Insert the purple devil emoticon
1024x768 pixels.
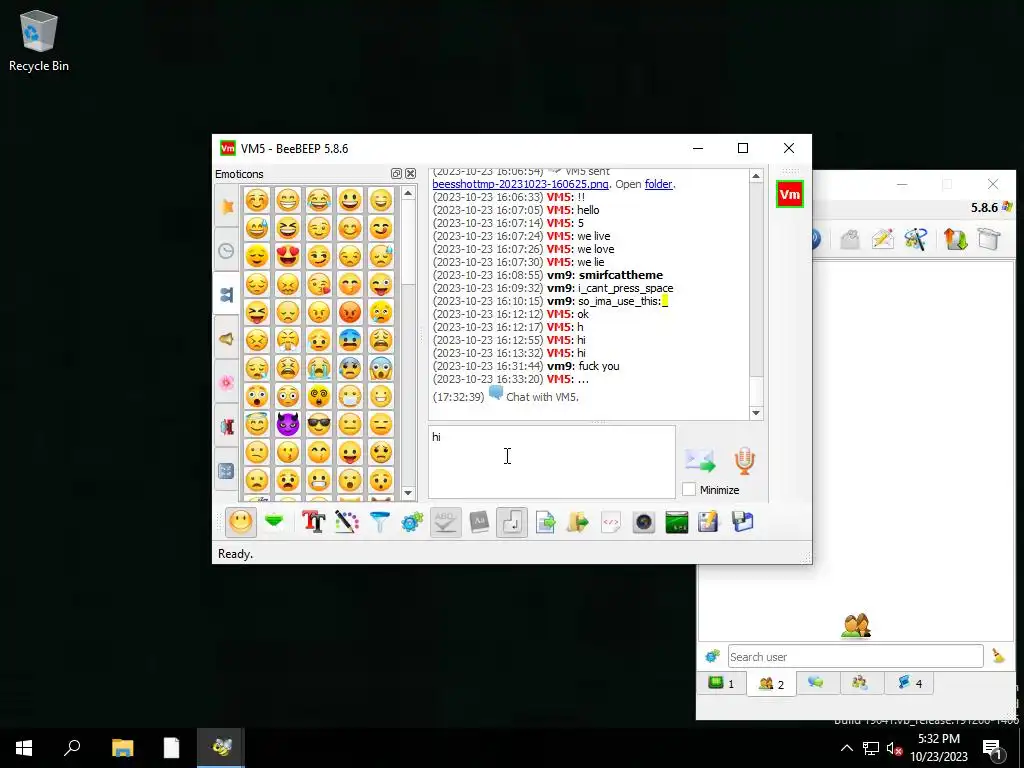point(288,424)
